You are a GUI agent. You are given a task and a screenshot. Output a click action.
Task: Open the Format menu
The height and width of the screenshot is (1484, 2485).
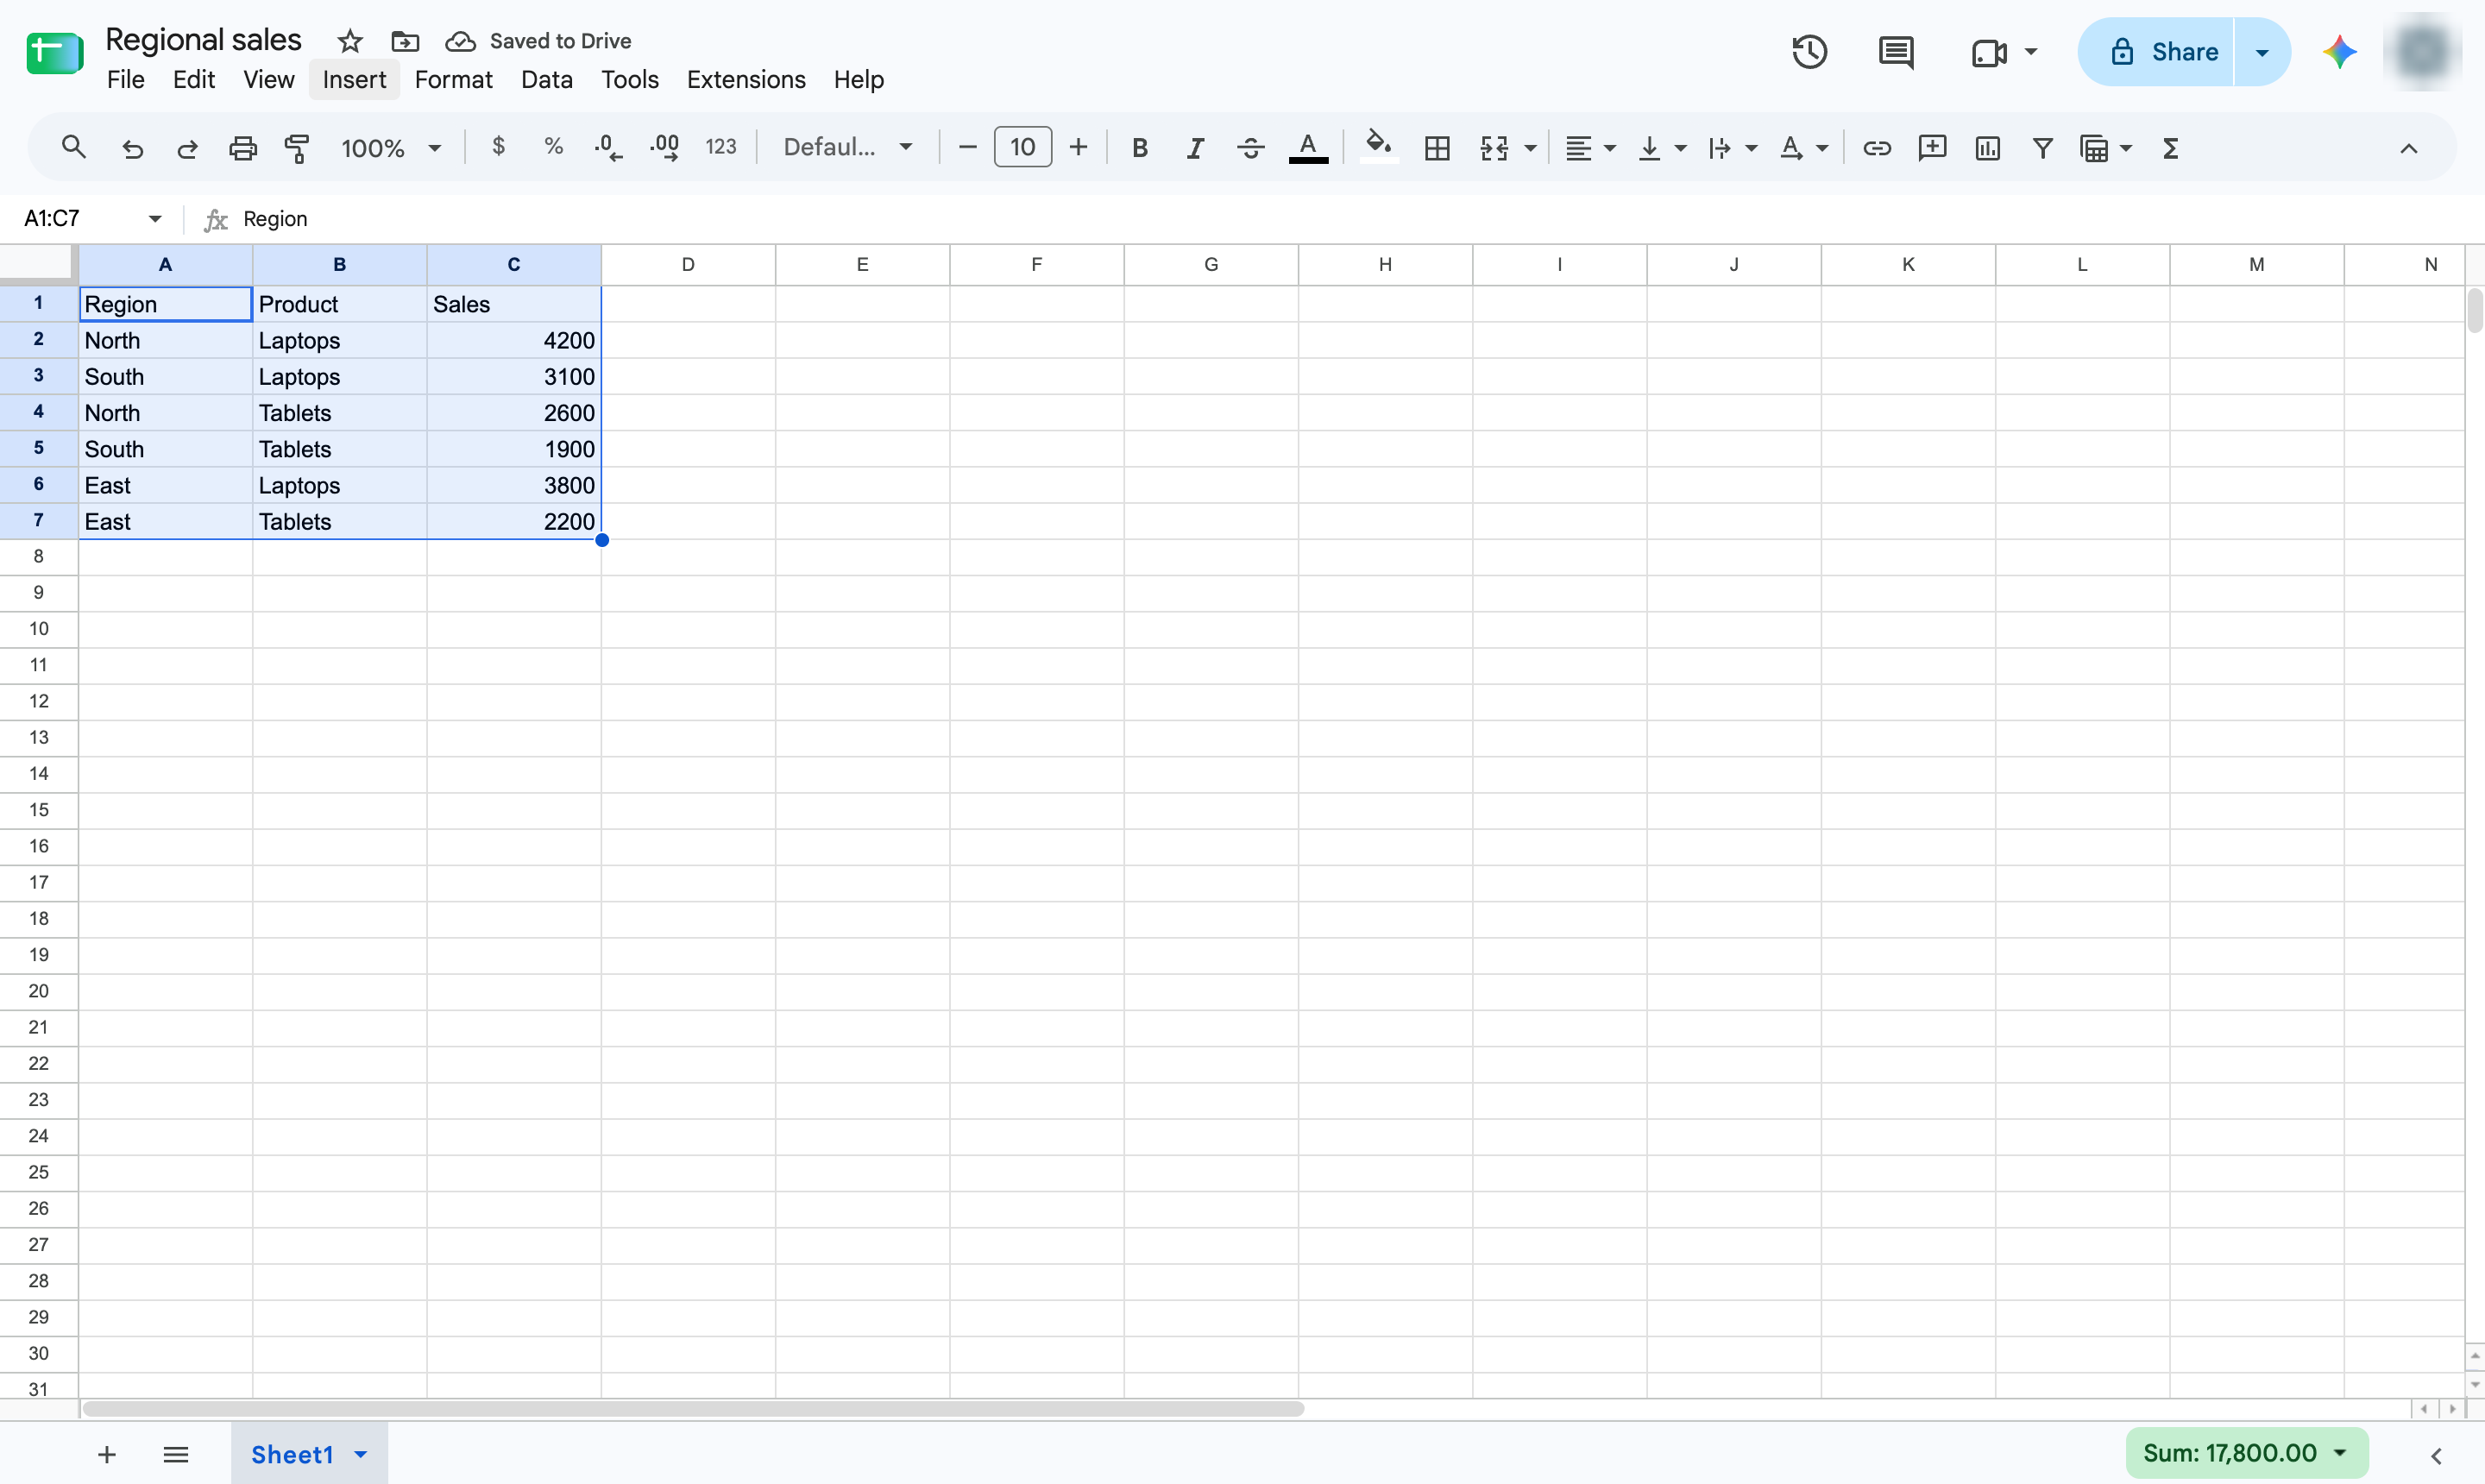[453, 79]
